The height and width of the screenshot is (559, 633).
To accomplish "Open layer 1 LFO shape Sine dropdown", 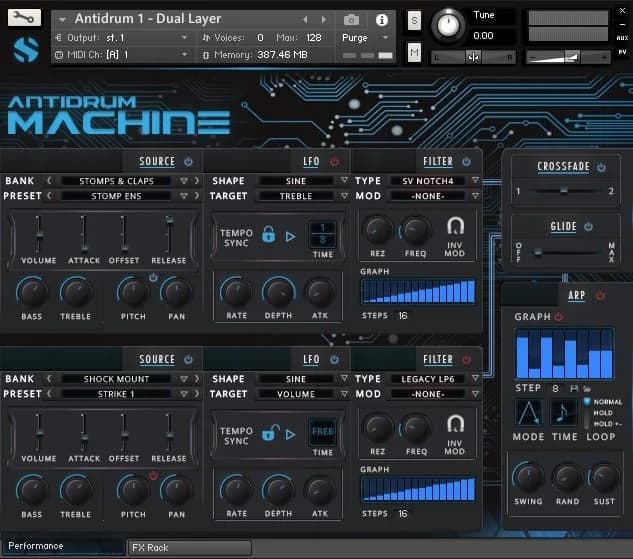I will (x=344, y=180).
